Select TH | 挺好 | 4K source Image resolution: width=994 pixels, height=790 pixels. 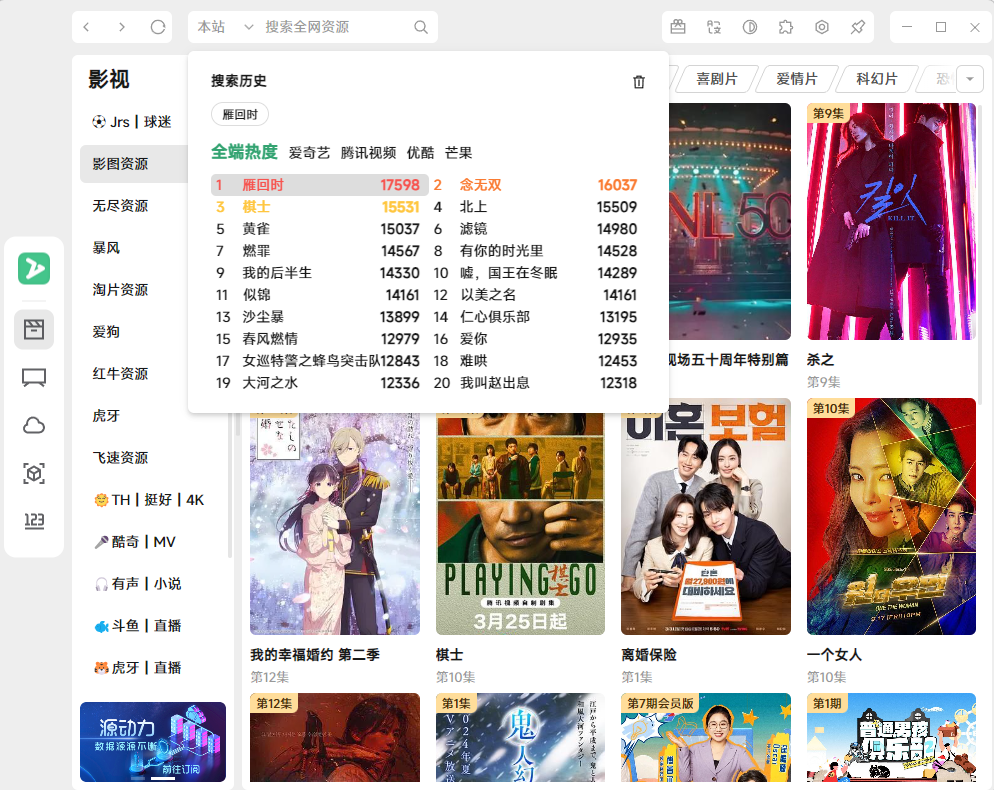point(153,500)
